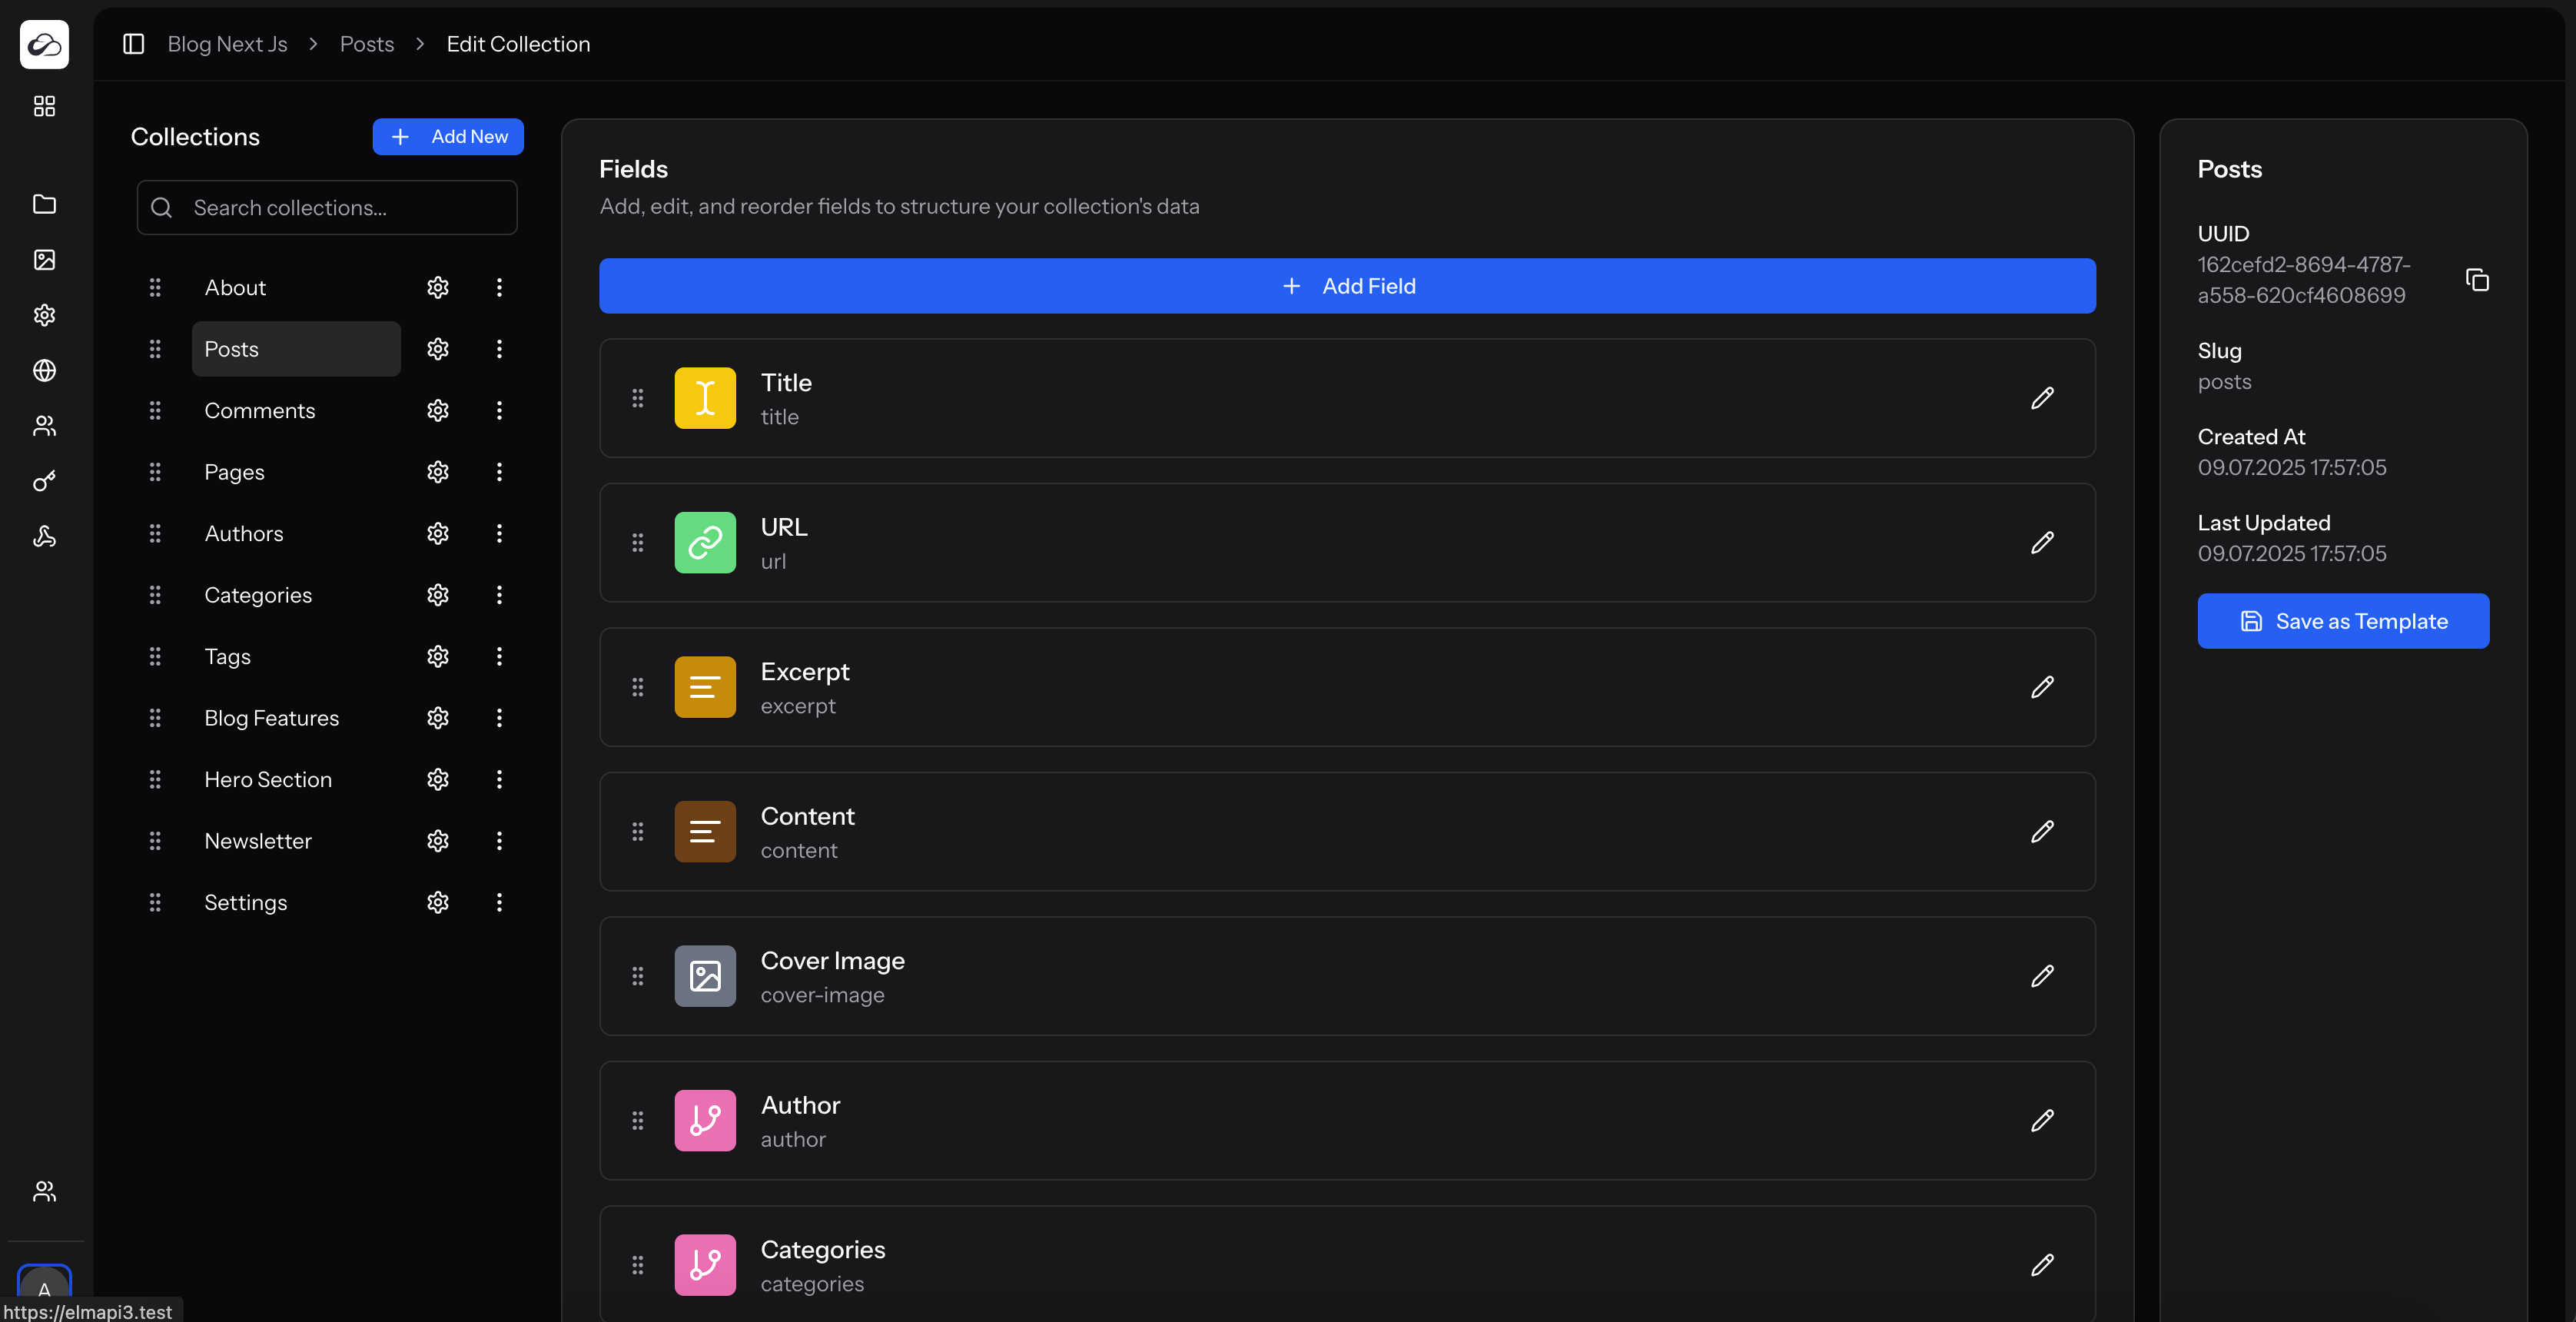Navigate to Posts via the breadcrumb
2576x1322 pixels.
(x=366, y=43)
